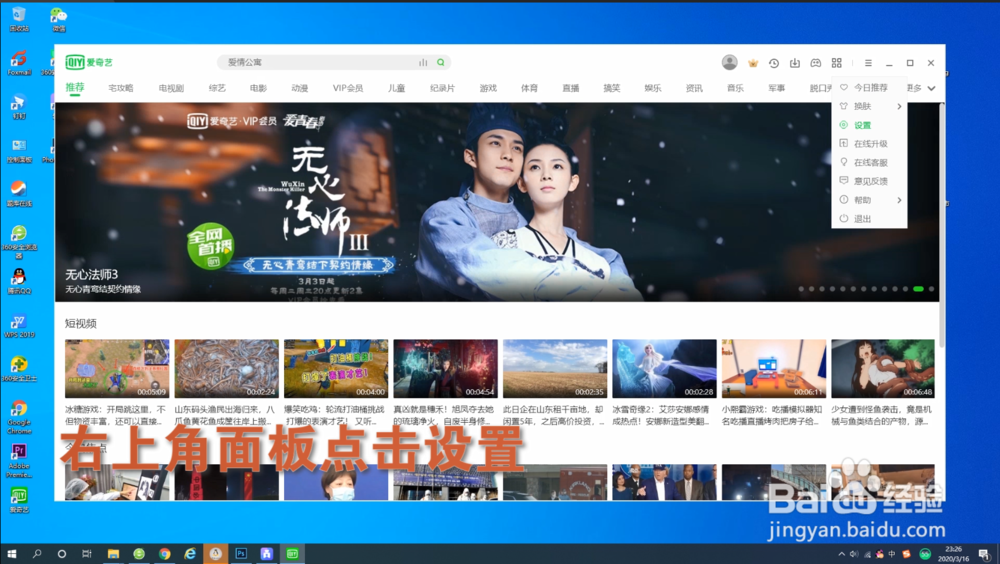Switch to the 电视剧 tab
The height and width of the screenshot is (564, 1000).
point(171,88)
